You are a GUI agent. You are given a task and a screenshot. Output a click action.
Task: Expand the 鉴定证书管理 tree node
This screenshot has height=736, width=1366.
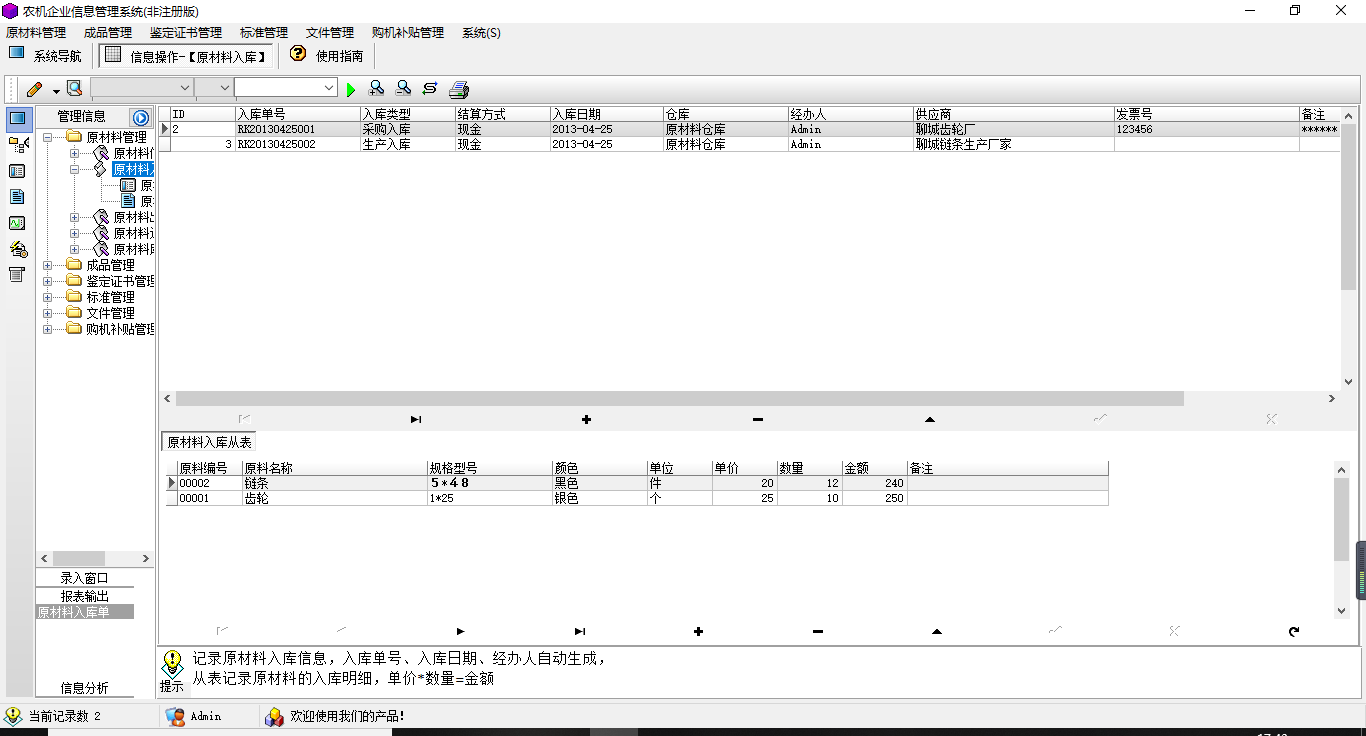click(48, 281)
